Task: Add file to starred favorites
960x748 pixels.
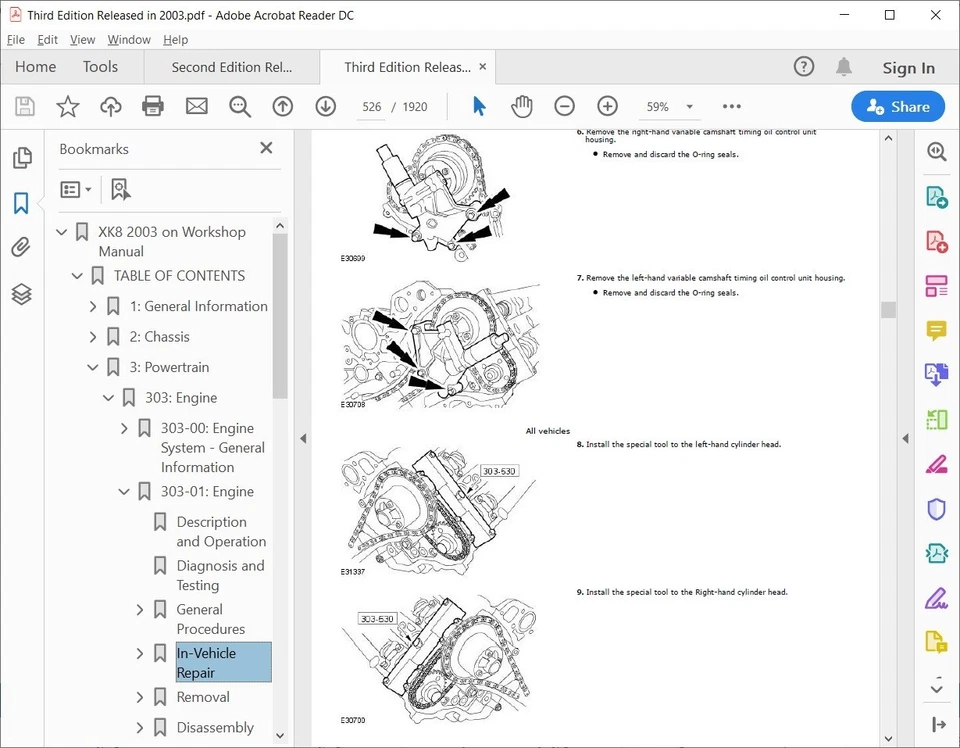Action: (x=67, y=107)
